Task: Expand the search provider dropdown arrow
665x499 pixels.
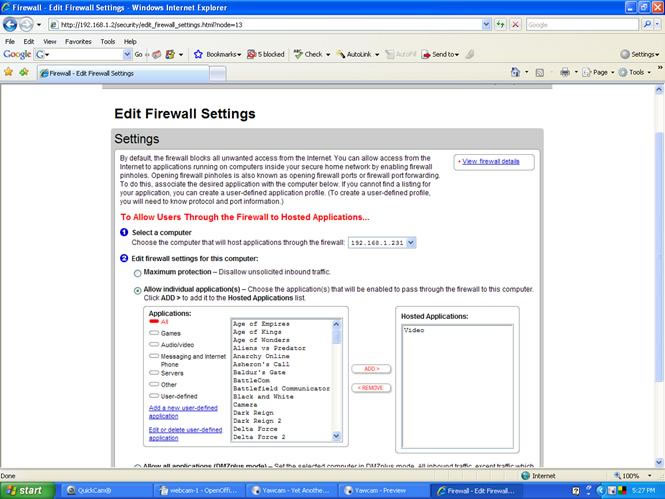Action: click(657, 25)
